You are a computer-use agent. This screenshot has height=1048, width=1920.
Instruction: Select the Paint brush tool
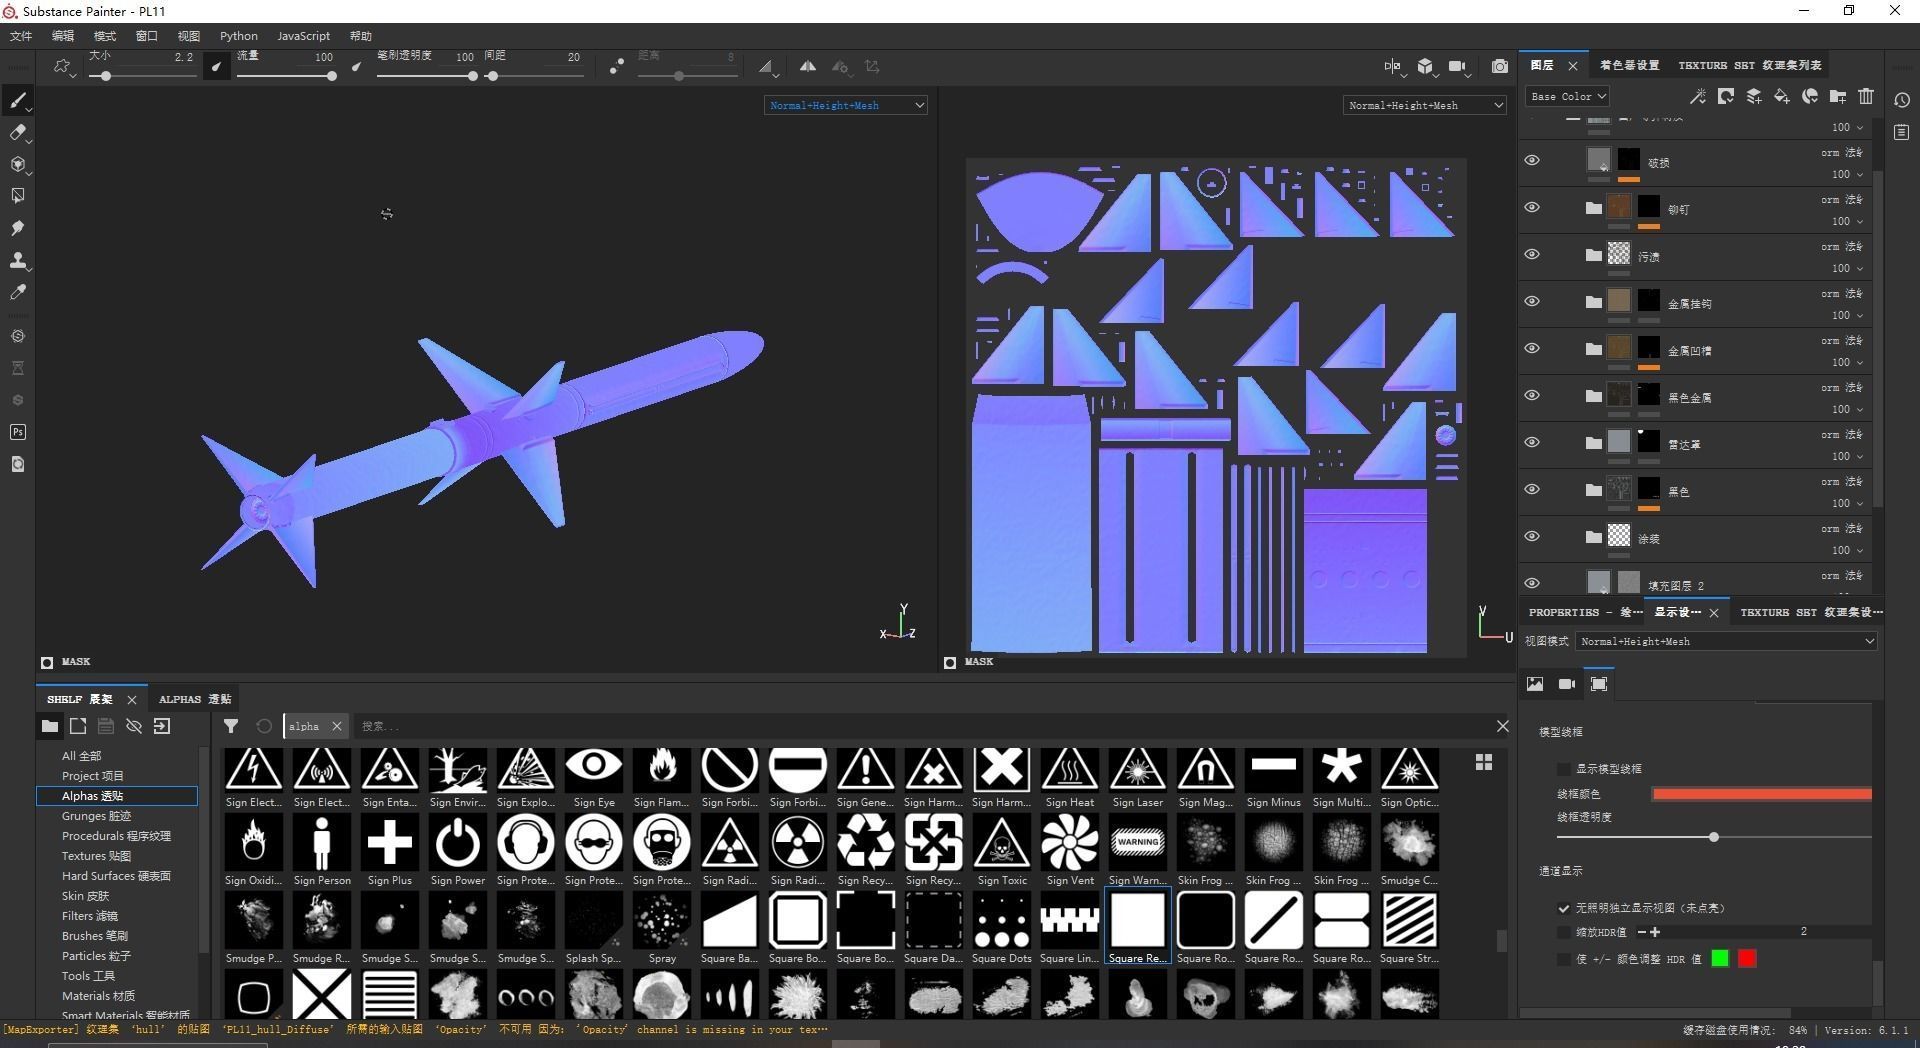coord(18,100)
